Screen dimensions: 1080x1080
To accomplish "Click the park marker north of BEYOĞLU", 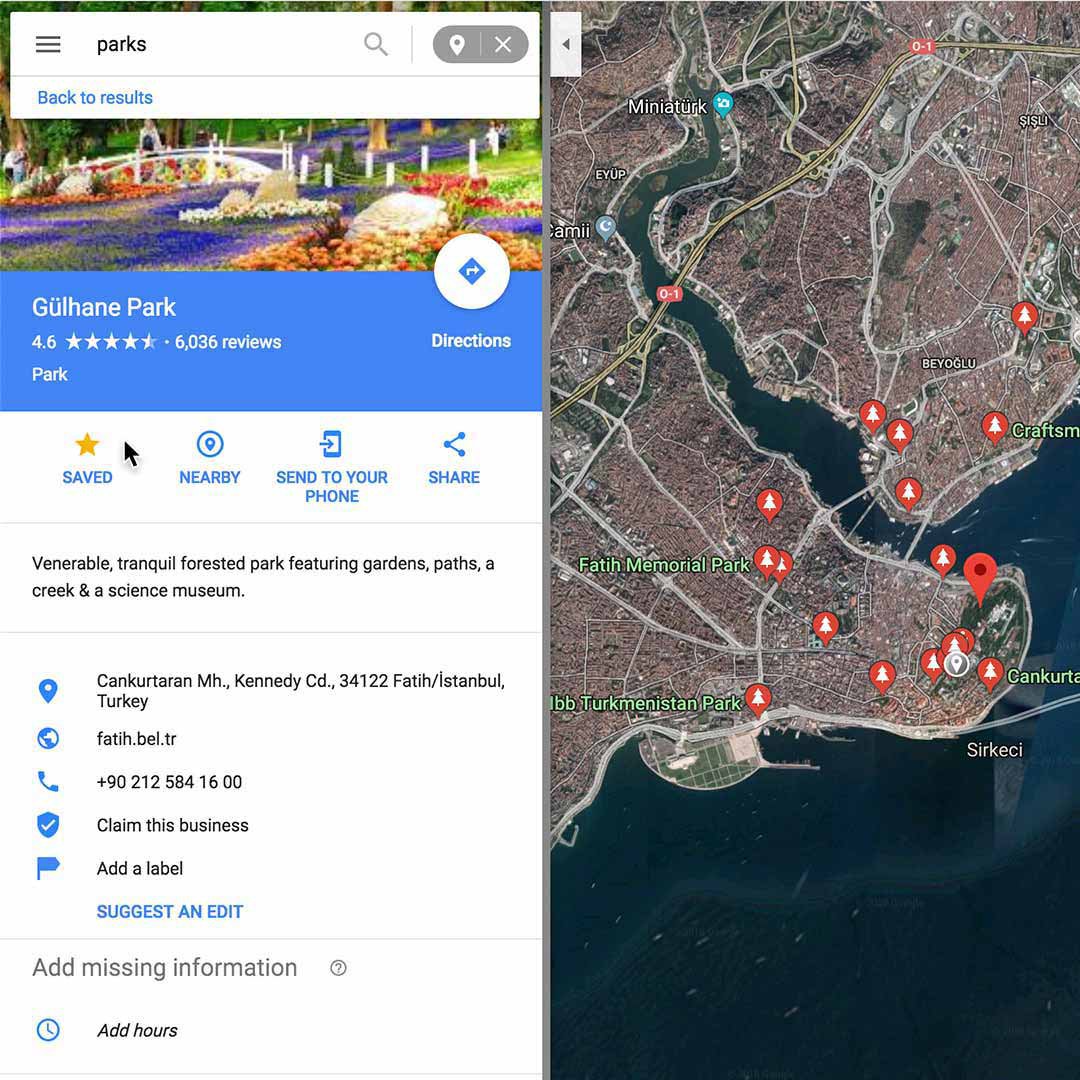I will [x=1025, y=317].
